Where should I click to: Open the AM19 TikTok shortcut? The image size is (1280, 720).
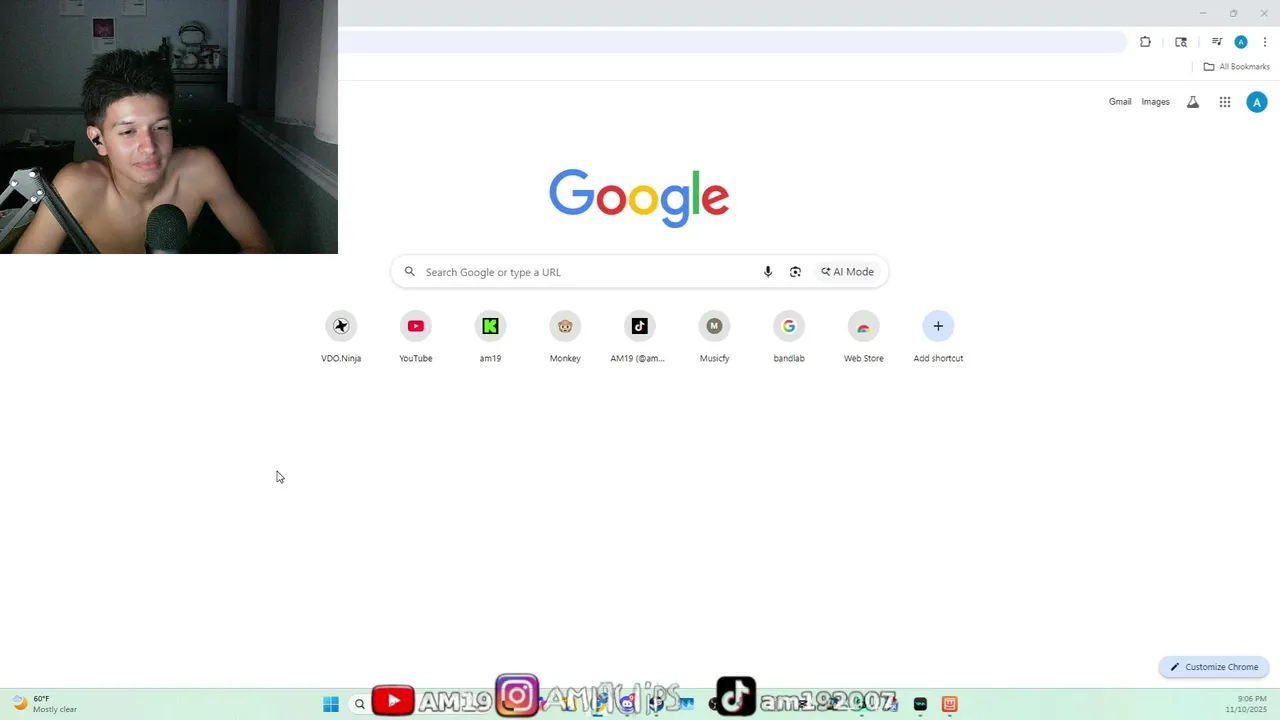click(x=639, y=338)
